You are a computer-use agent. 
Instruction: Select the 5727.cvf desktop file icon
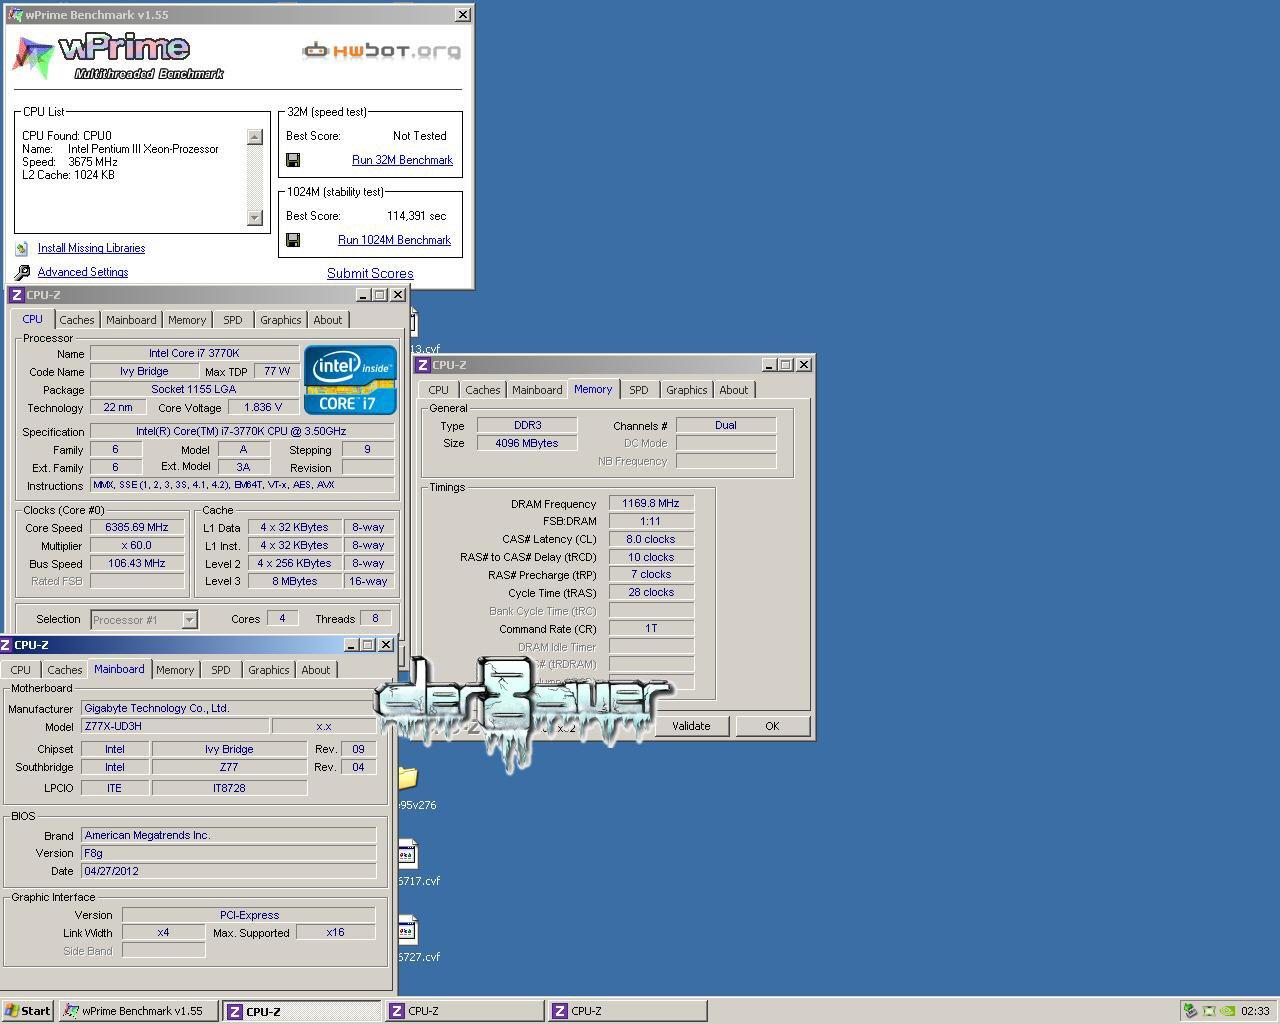[407, 931]
